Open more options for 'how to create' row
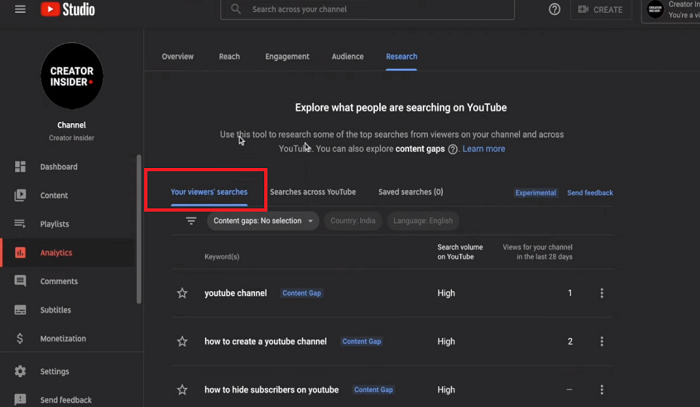700x407 pixels. click(601, 342)
